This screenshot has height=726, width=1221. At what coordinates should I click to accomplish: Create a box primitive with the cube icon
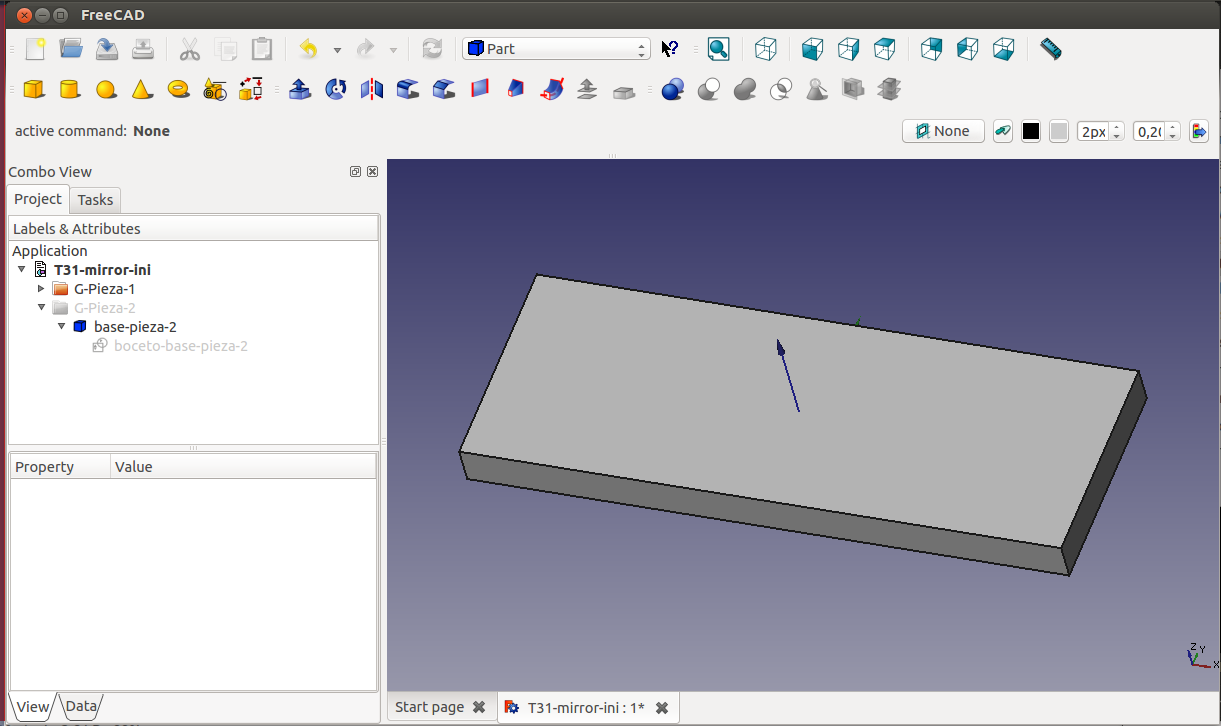click(x=34, y=90)
